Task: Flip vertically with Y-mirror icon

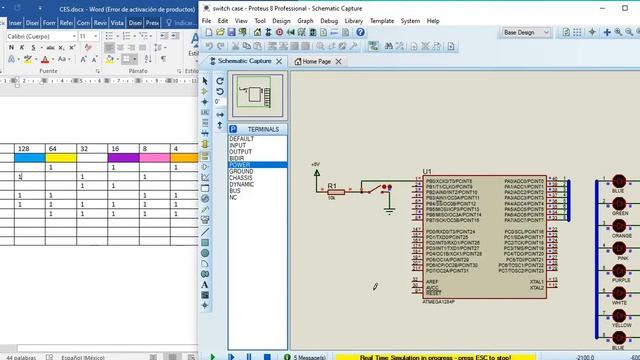Action: pos(220,125)
